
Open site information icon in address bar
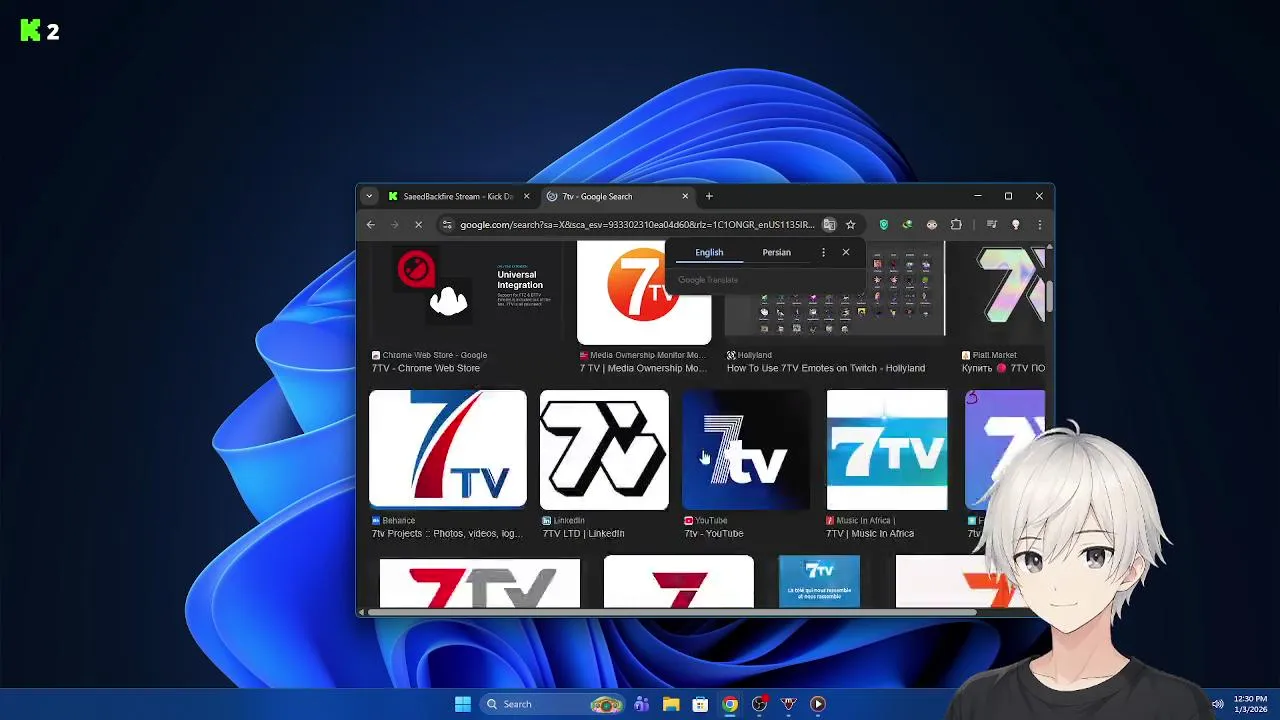[x=447, y=225]
